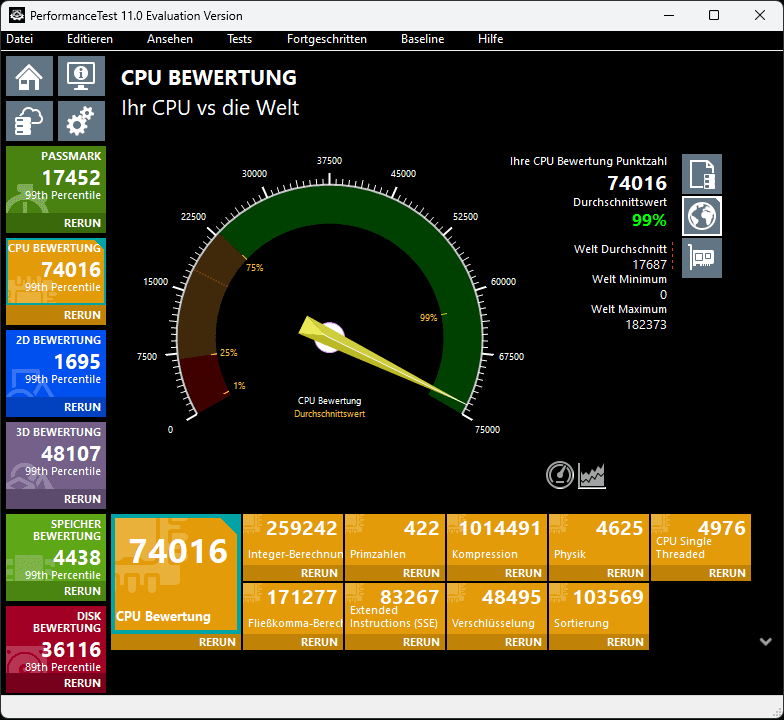Screen dimensions: 784x720
Task: Select the Physik 4625 tile
Action: click(599, 540)
